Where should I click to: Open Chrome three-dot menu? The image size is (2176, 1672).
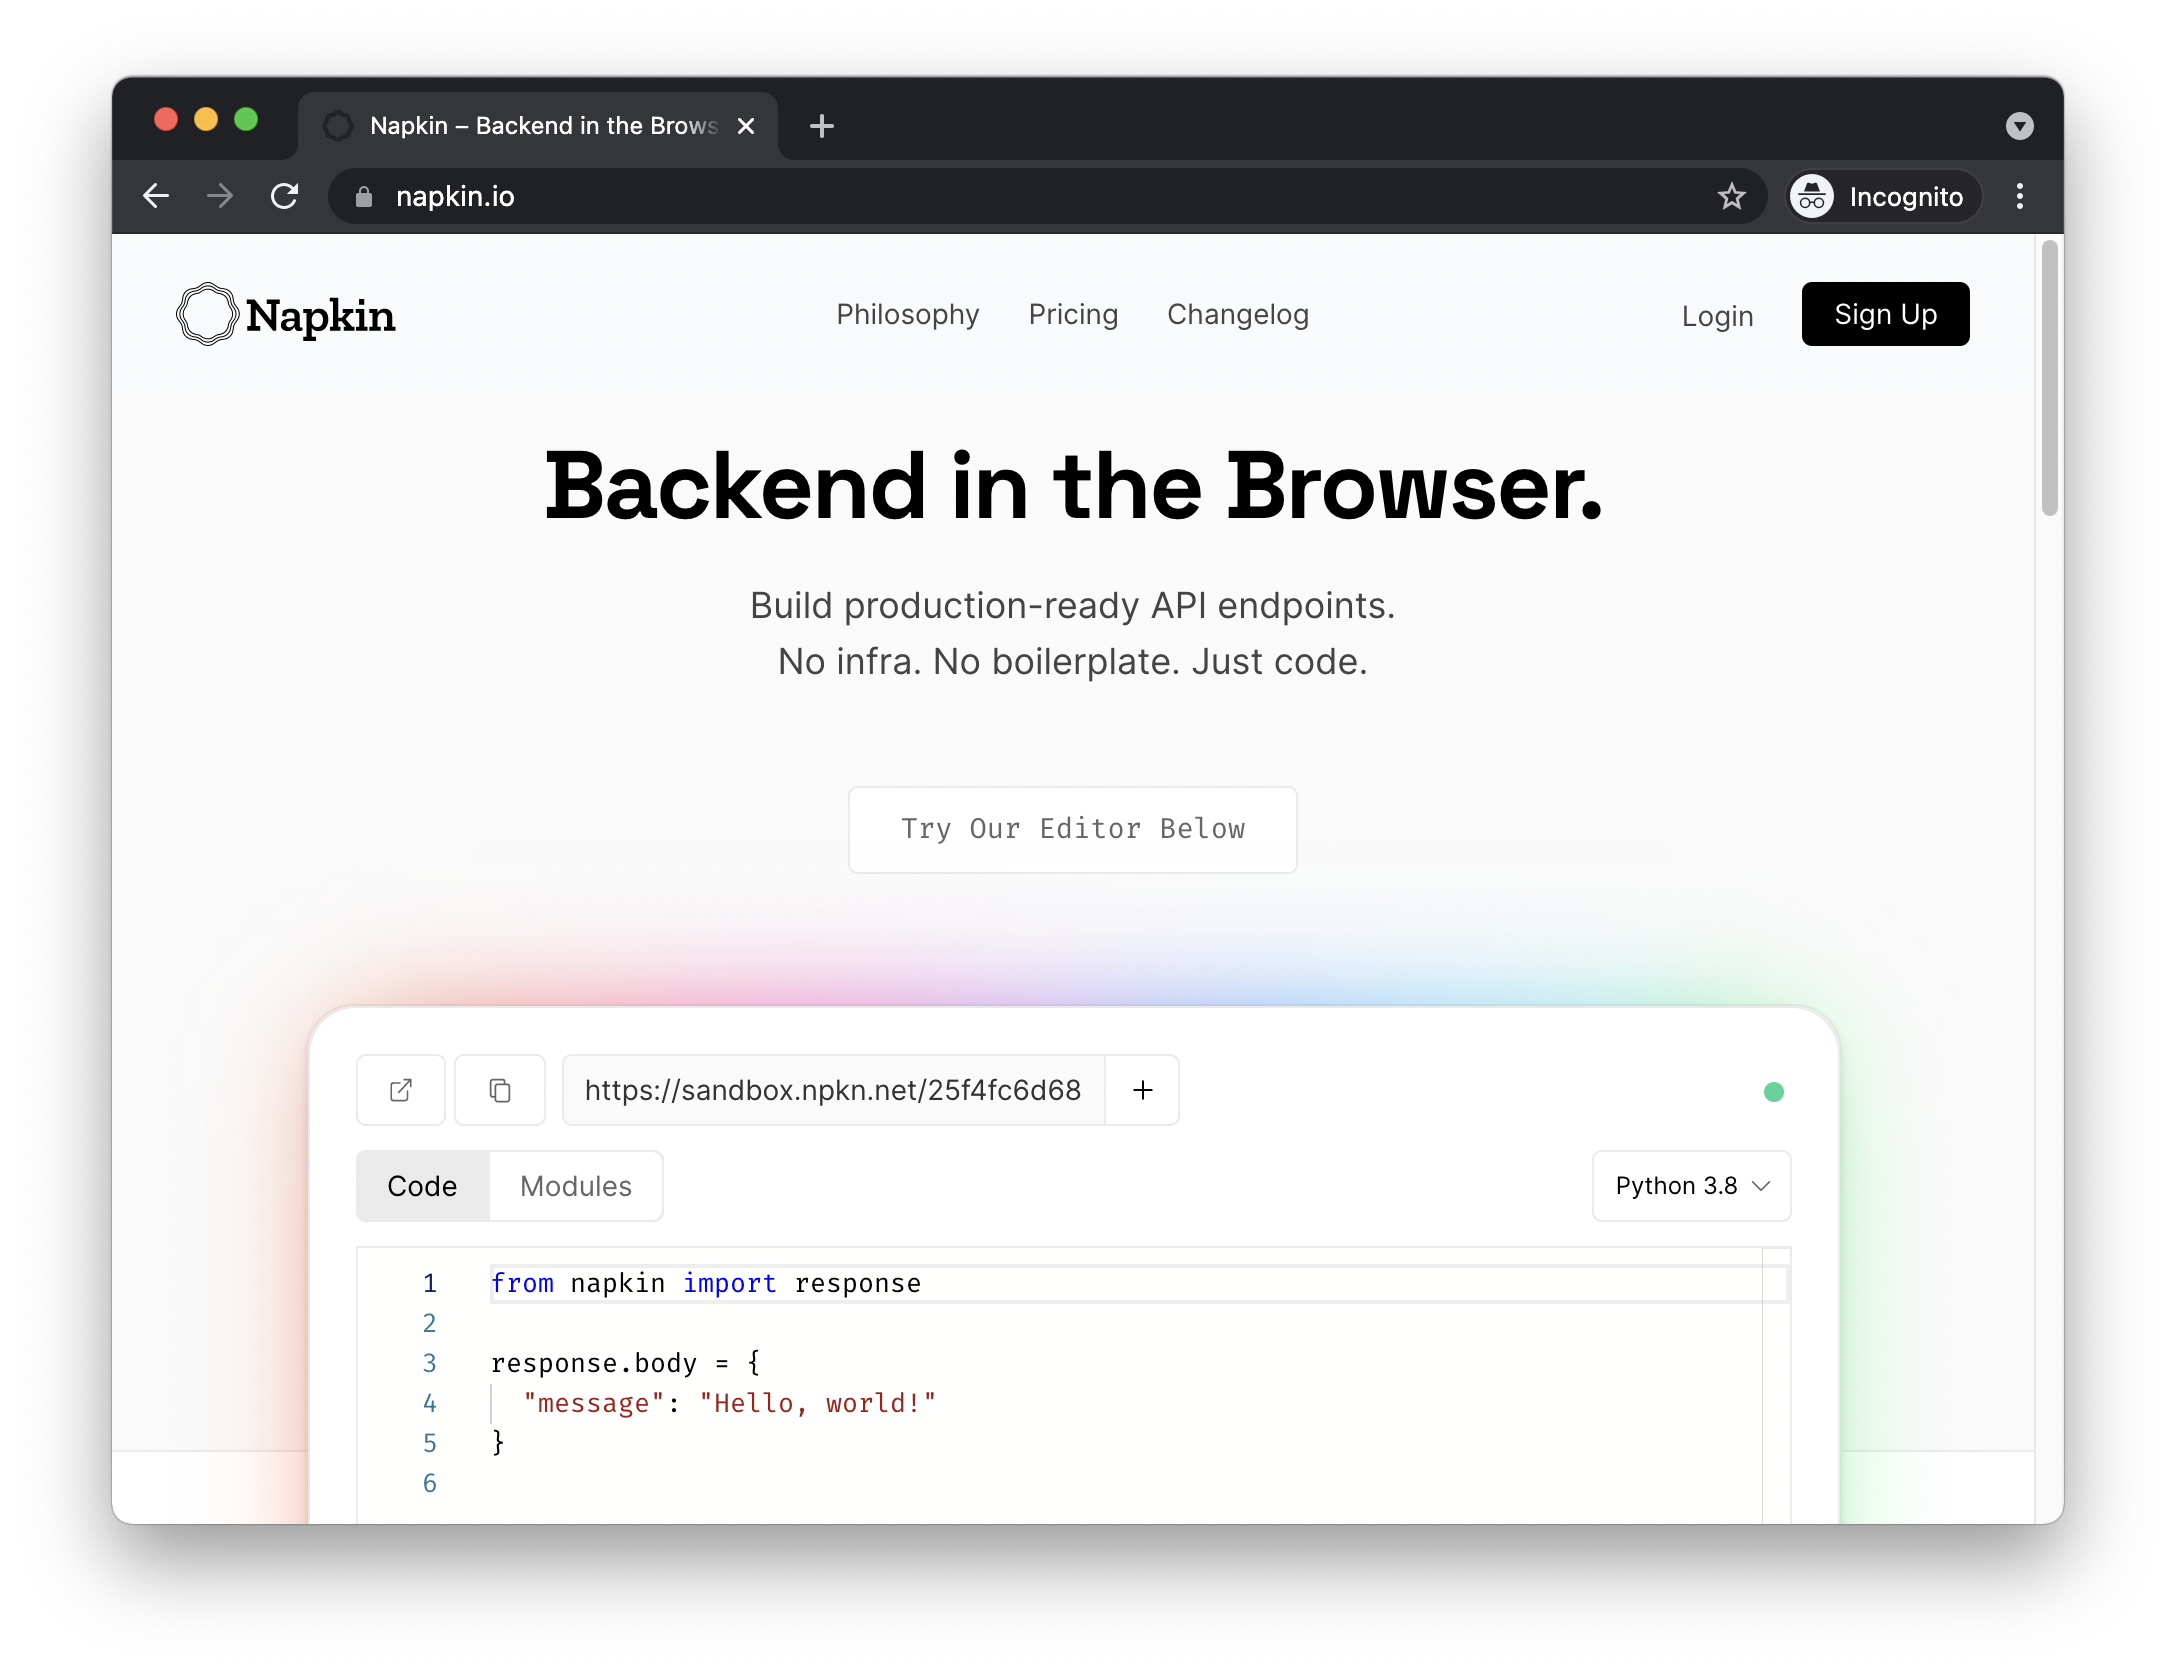pyautogui.click(x=2019, y=196)
